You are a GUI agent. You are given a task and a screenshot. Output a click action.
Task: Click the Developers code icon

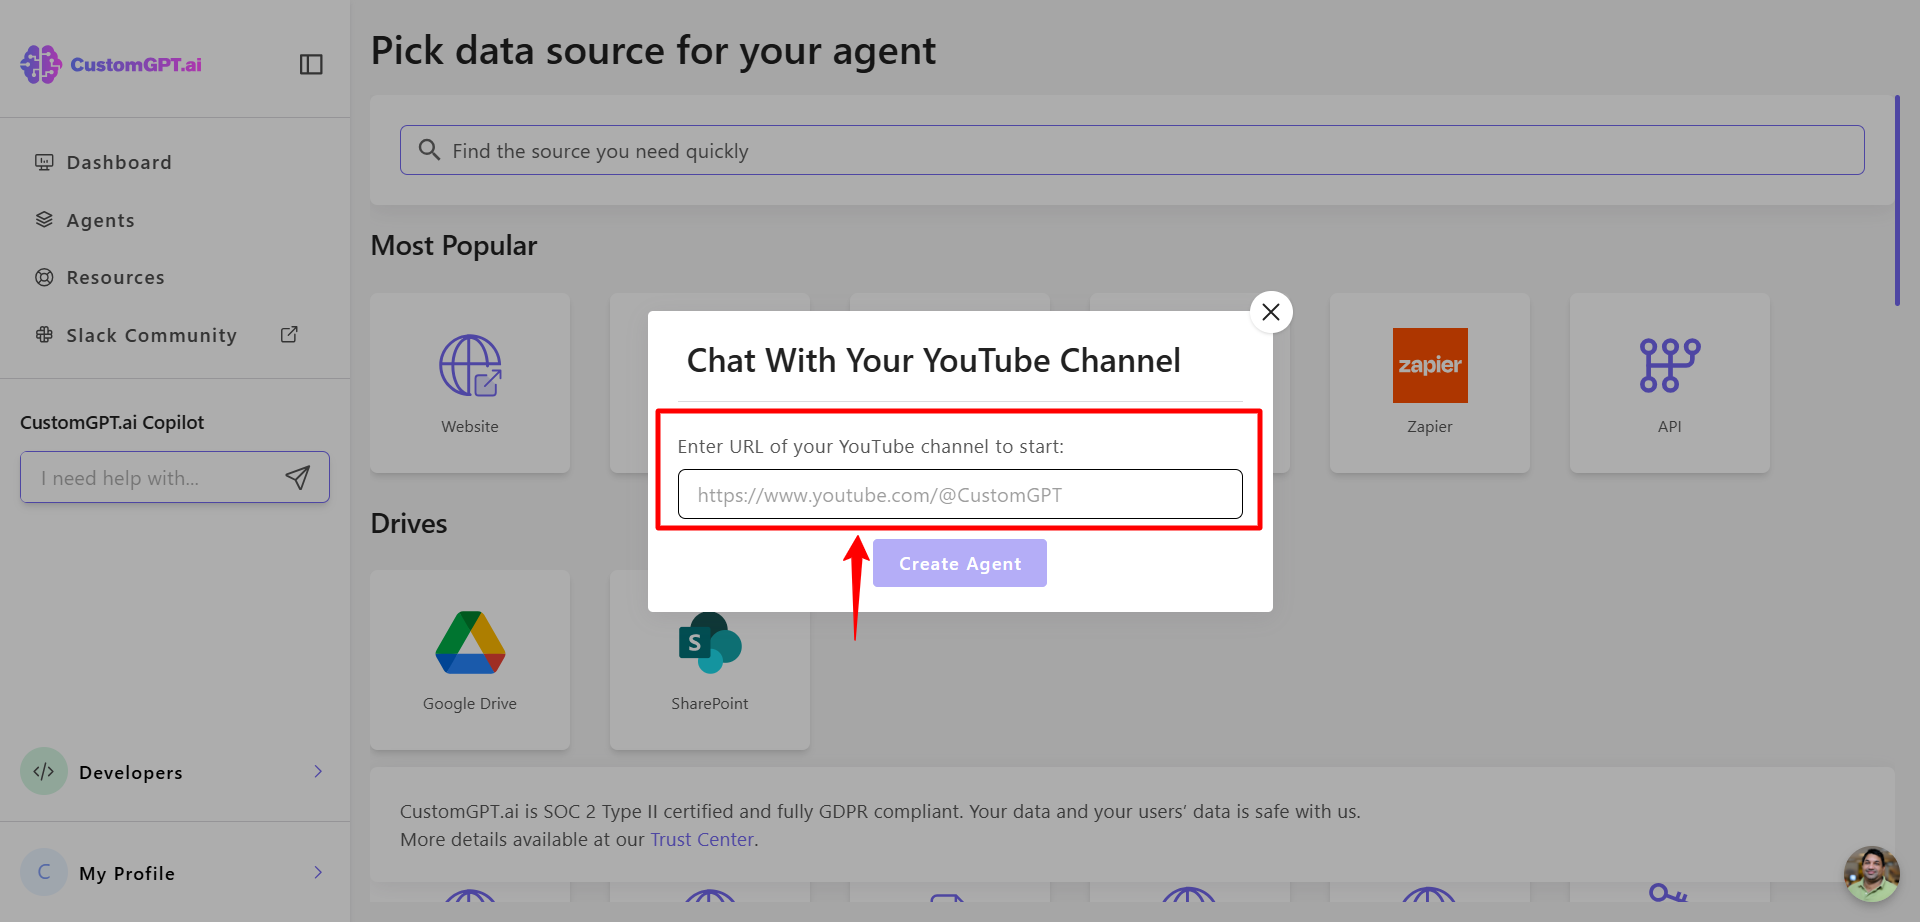(44, 771)
